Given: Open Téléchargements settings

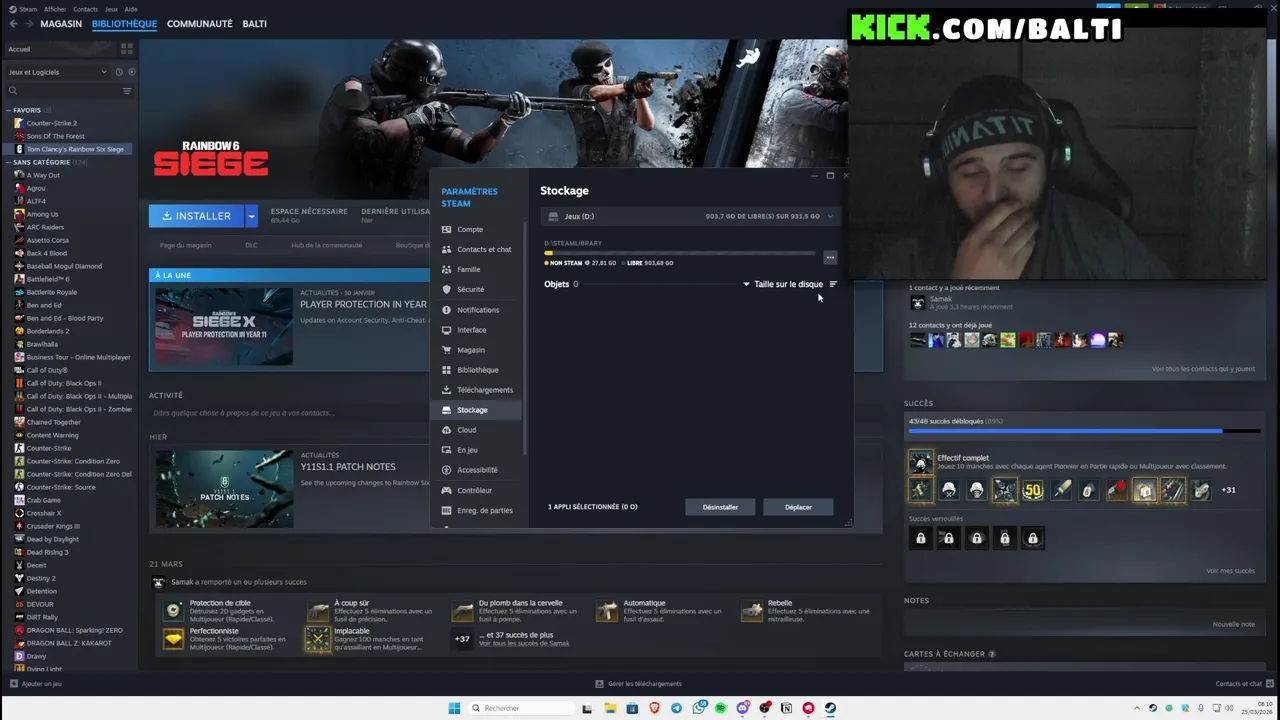Looking at the screenshot, I should [x=478, y=390].
